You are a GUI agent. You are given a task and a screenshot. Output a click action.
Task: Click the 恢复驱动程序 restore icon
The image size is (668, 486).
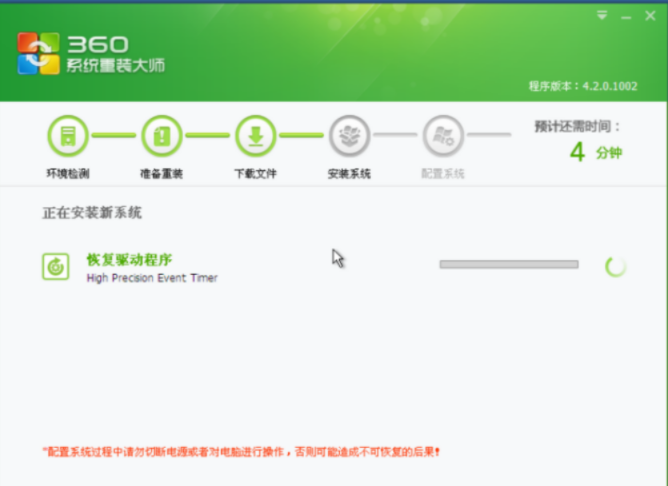click(55, 267)
